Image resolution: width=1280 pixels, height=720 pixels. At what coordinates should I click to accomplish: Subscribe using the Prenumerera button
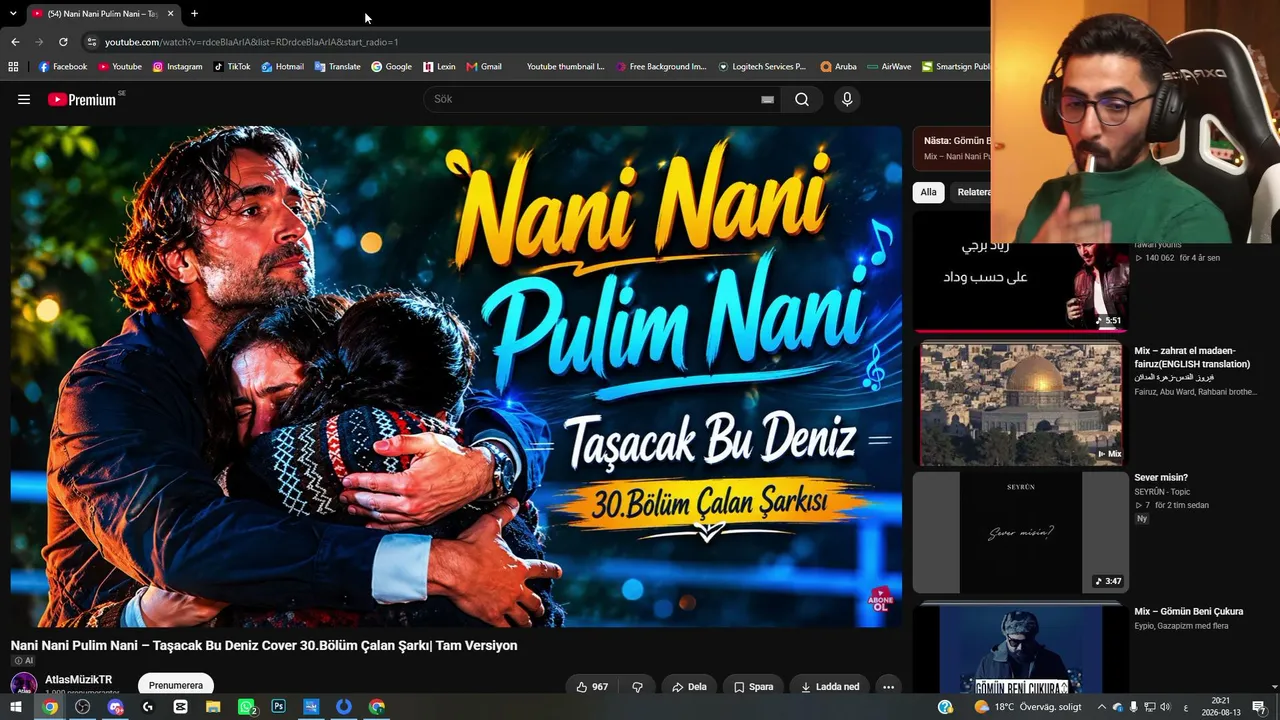[x=176, y=685]
